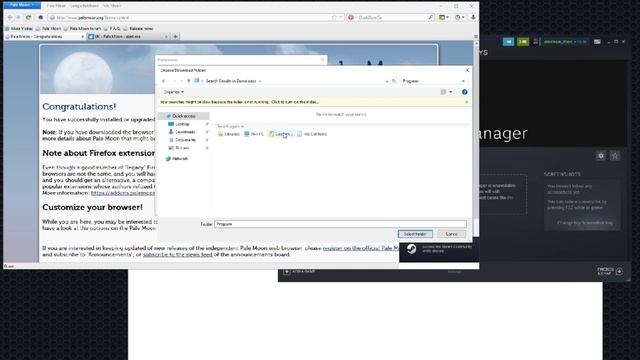The width and height of the screenshot is (640, 360).
Task: Switch to the second Pale Moon start.me tab
Action: tap(128, 36)
